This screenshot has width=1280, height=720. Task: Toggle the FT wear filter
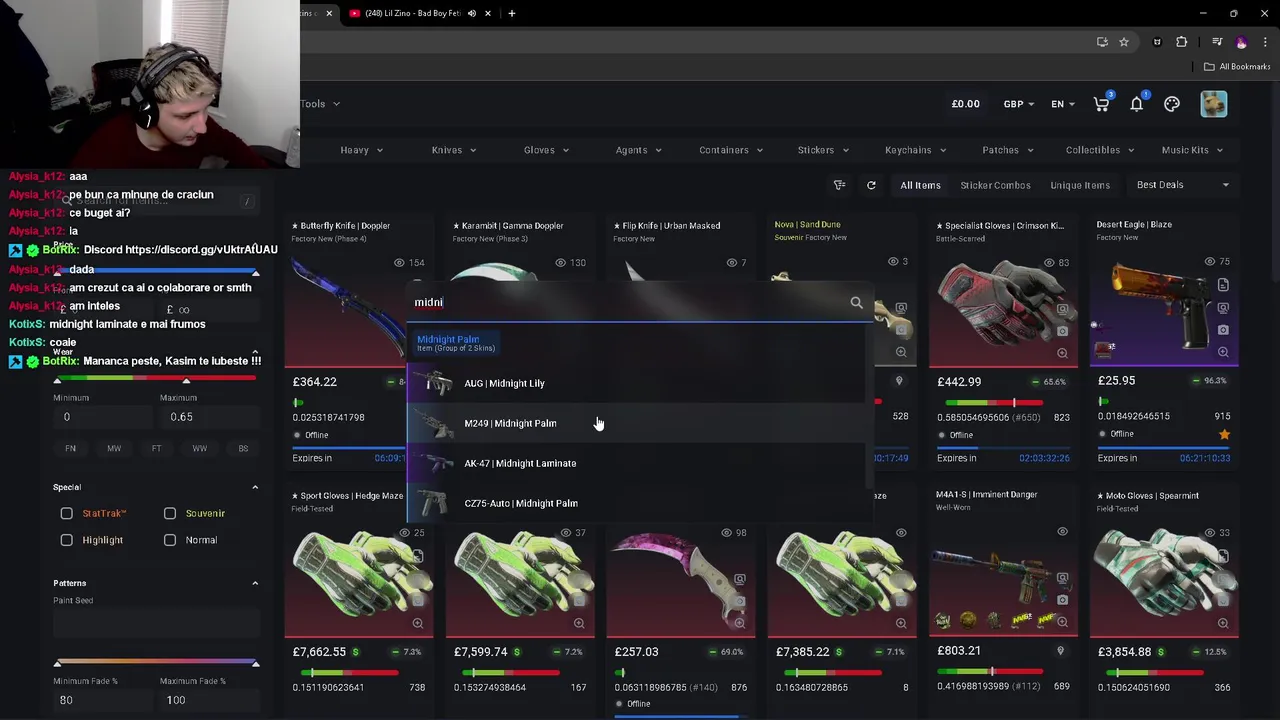coord(156,449)
